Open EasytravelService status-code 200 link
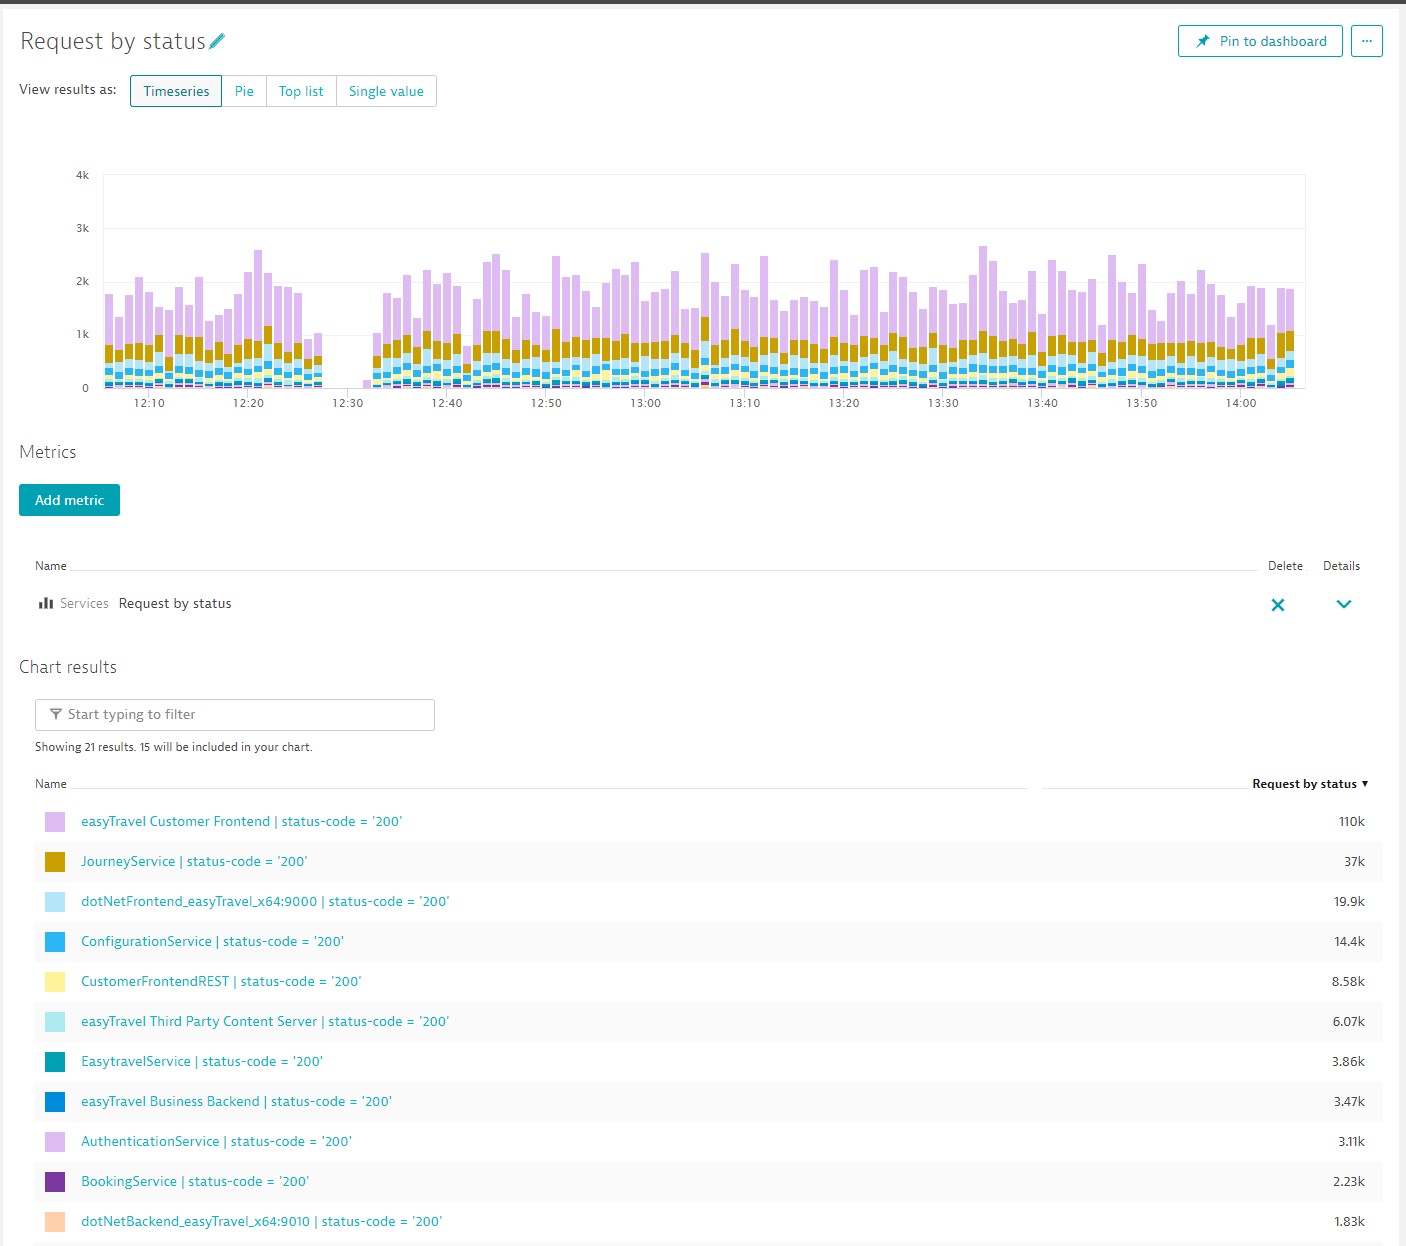Viewport: 1406px width, 1246px height. pos(202,1061)
